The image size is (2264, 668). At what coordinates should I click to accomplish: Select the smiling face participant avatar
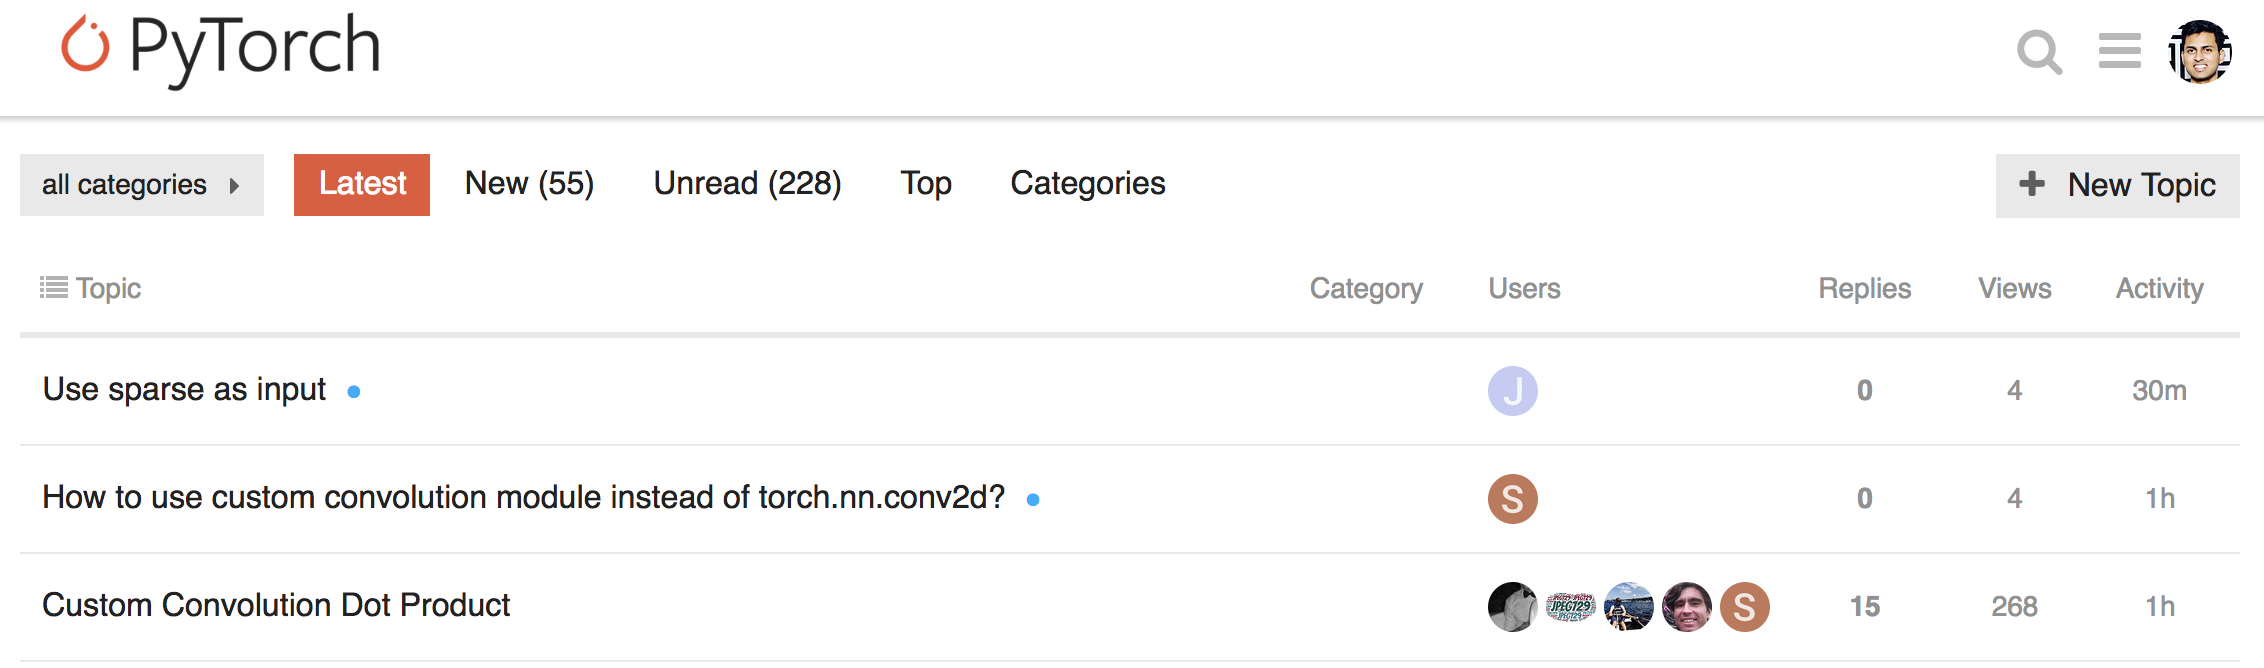click(1688, 605)
